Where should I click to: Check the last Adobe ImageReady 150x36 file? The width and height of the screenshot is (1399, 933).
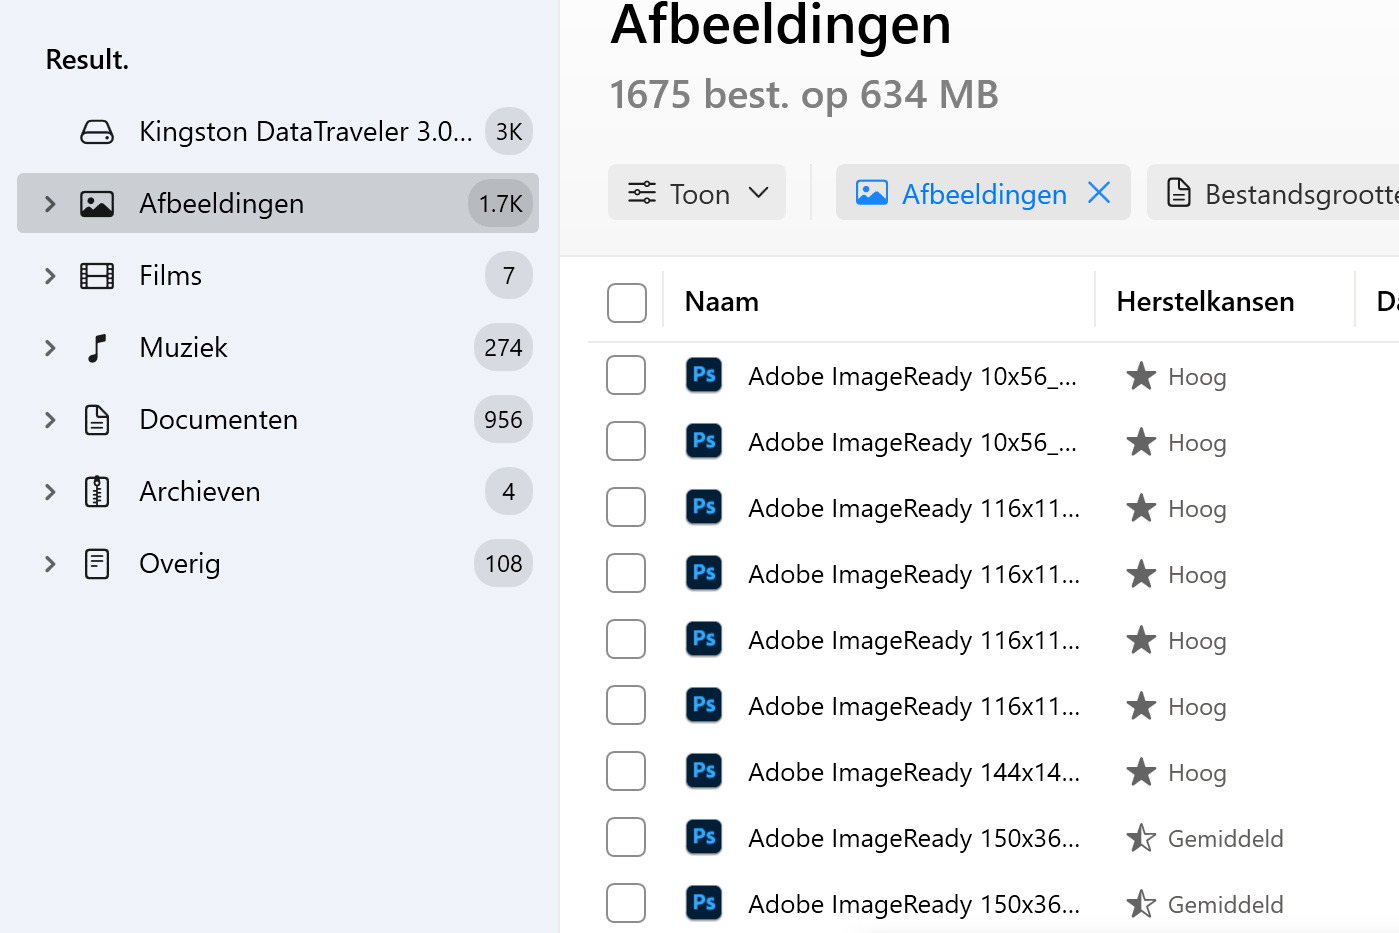pos(626,903)
